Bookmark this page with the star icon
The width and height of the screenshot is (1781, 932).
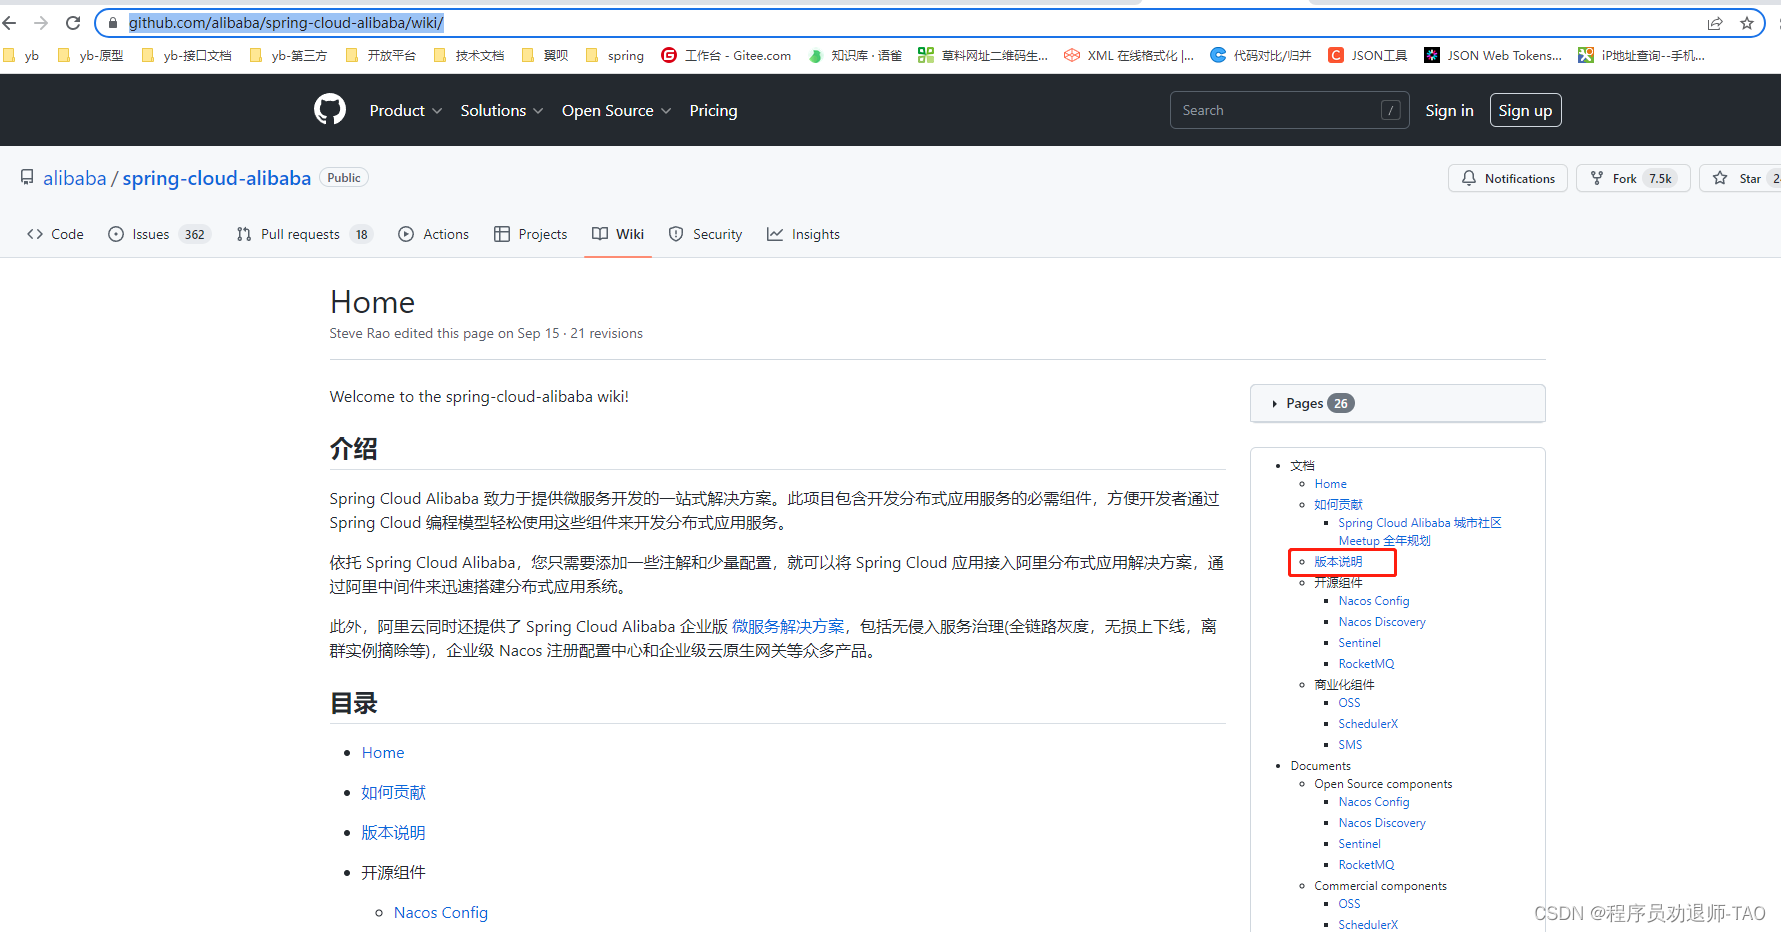click(x=1747, y=23)
